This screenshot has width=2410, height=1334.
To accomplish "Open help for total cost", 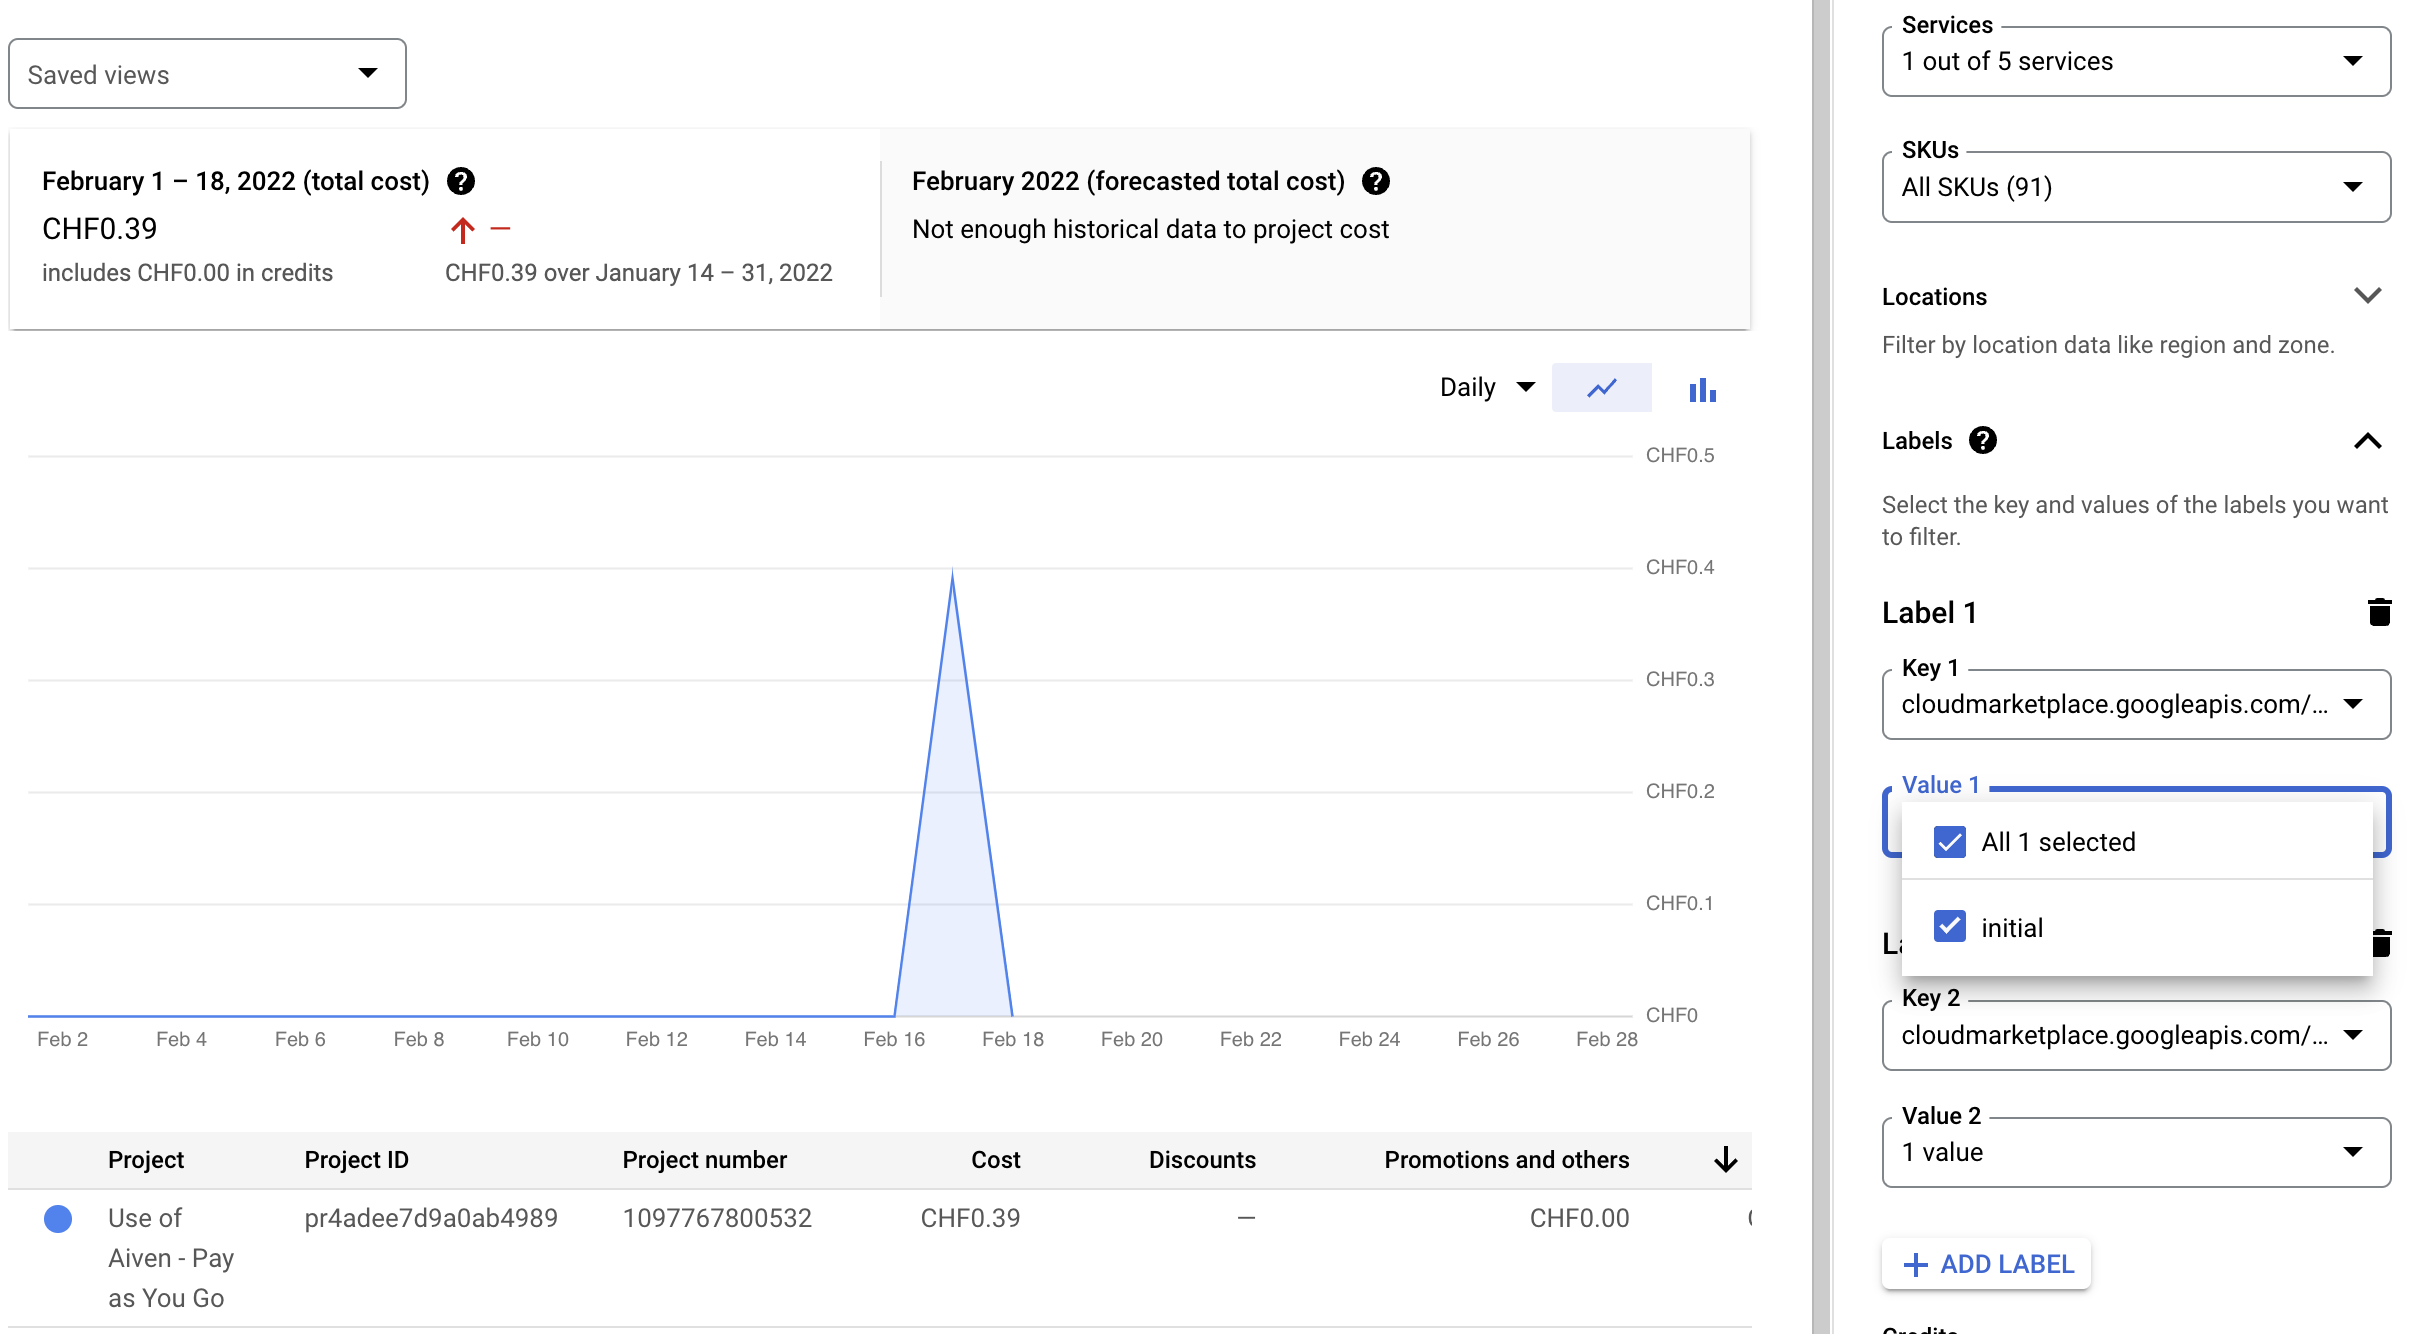I will coord(462,181).
